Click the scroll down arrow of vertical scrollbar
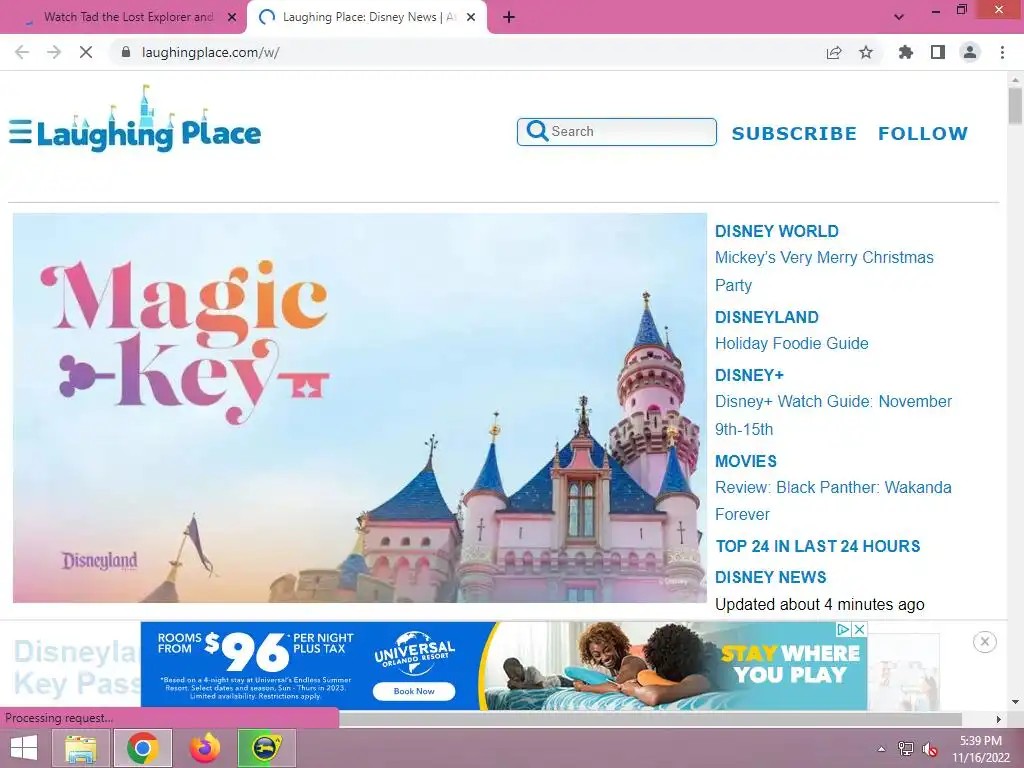 pyautogui.click(x=1015, y=702)
